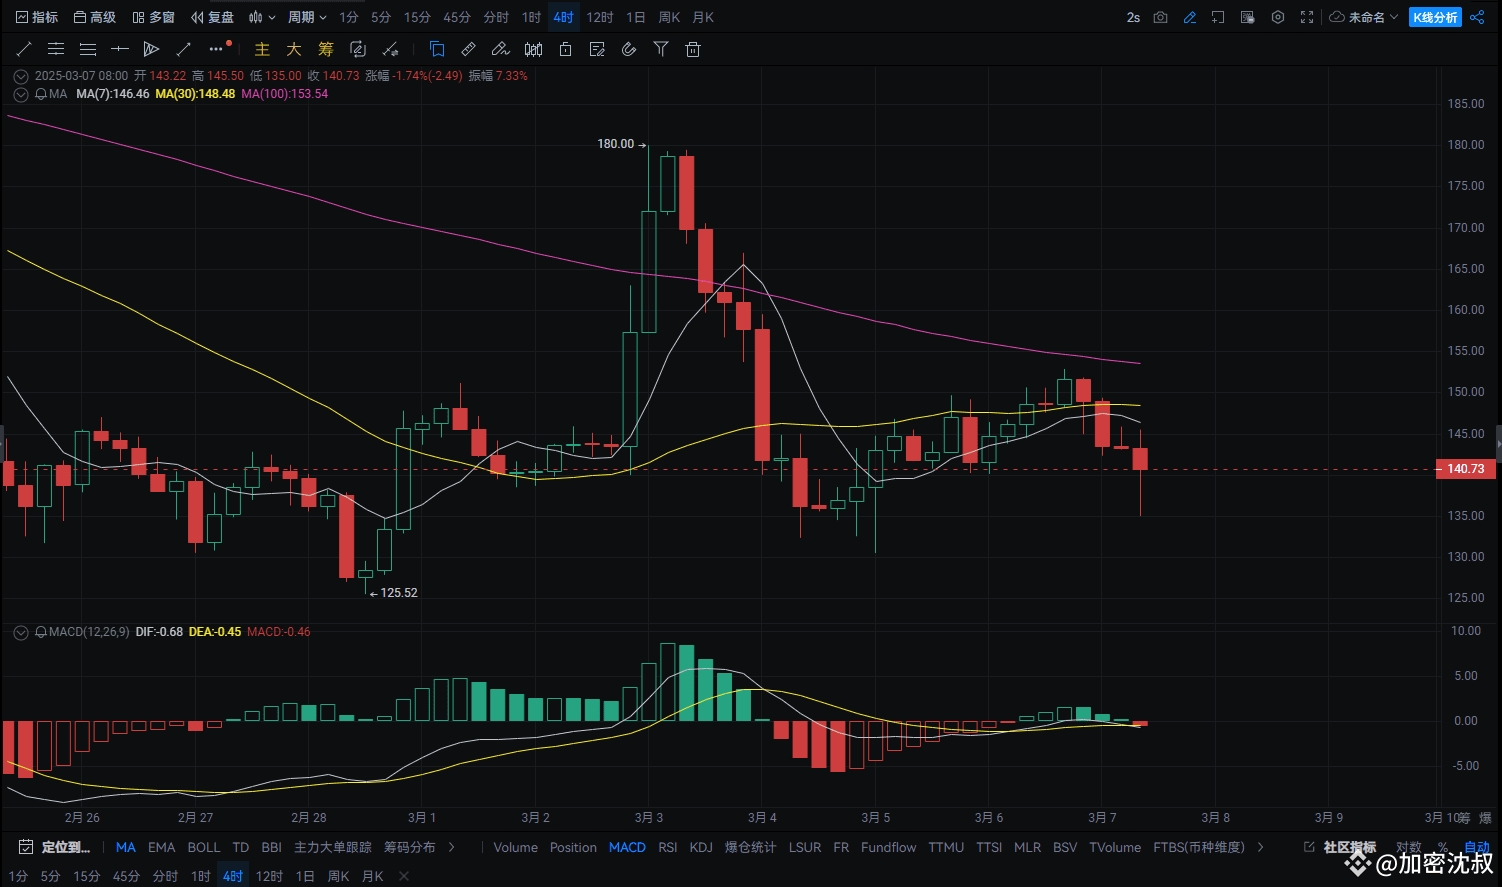Open chart settings with the gear icon
Viewport: 1502px width, 887px height.
click(1277, 17)
